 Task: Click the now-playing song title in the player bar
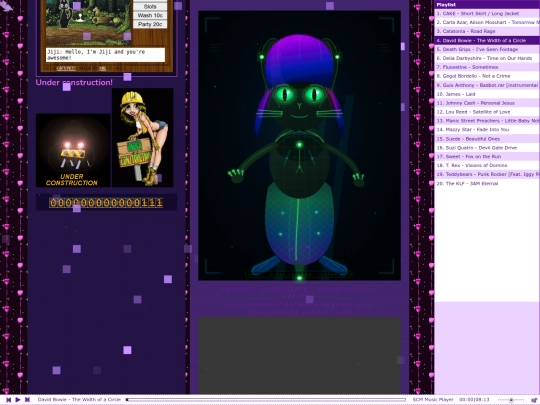(x=79, y=400)
